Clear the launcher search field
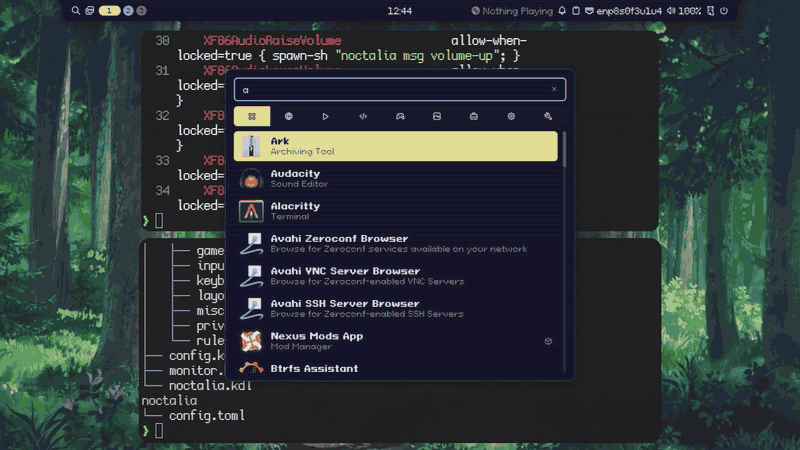Screen dimensions: 800x450 tap(554, 89)
